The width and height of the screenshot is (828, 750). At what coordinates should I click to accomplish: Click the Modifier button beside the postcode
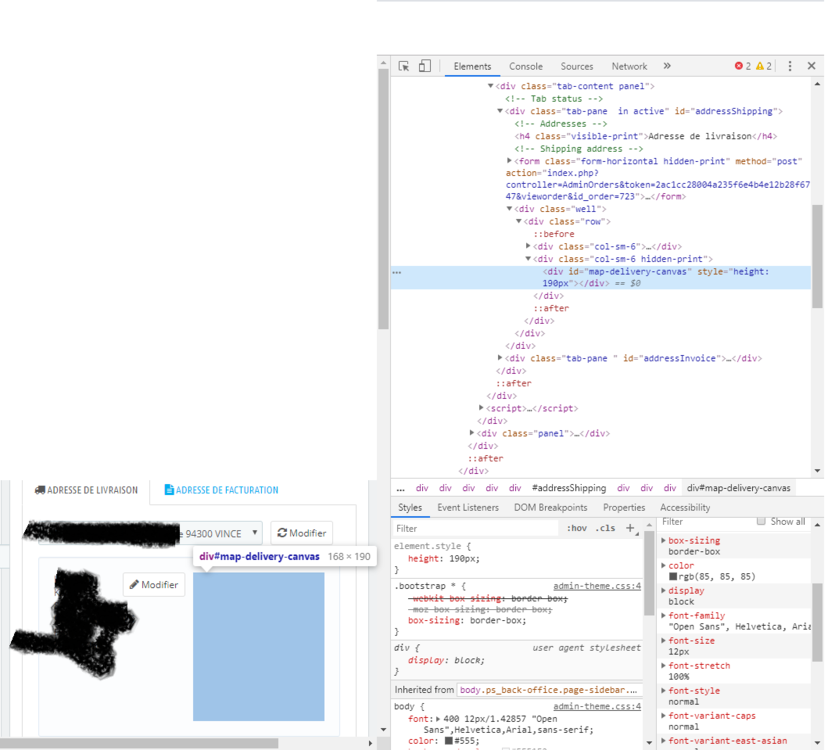tap(300, 533)
